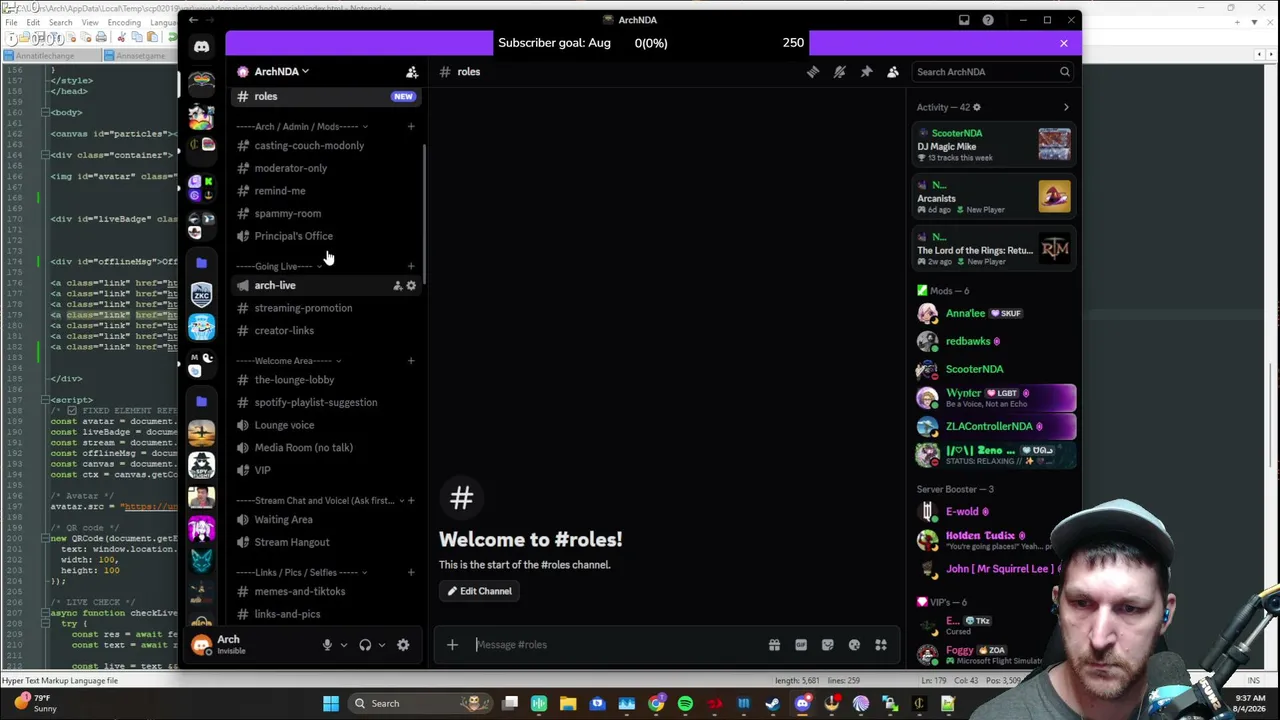Show pinned messages icon

pos(866,72)
